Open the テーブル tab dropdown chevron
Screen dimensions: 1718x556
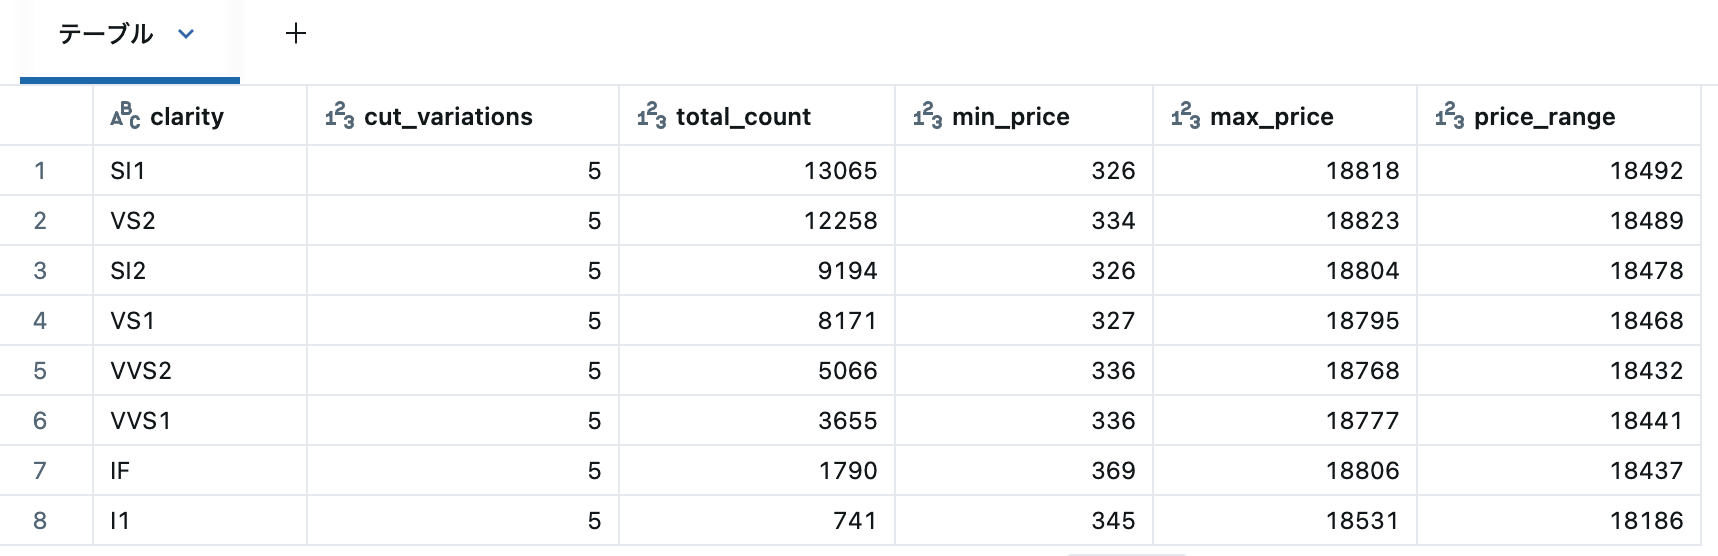(x=186, y=34)
